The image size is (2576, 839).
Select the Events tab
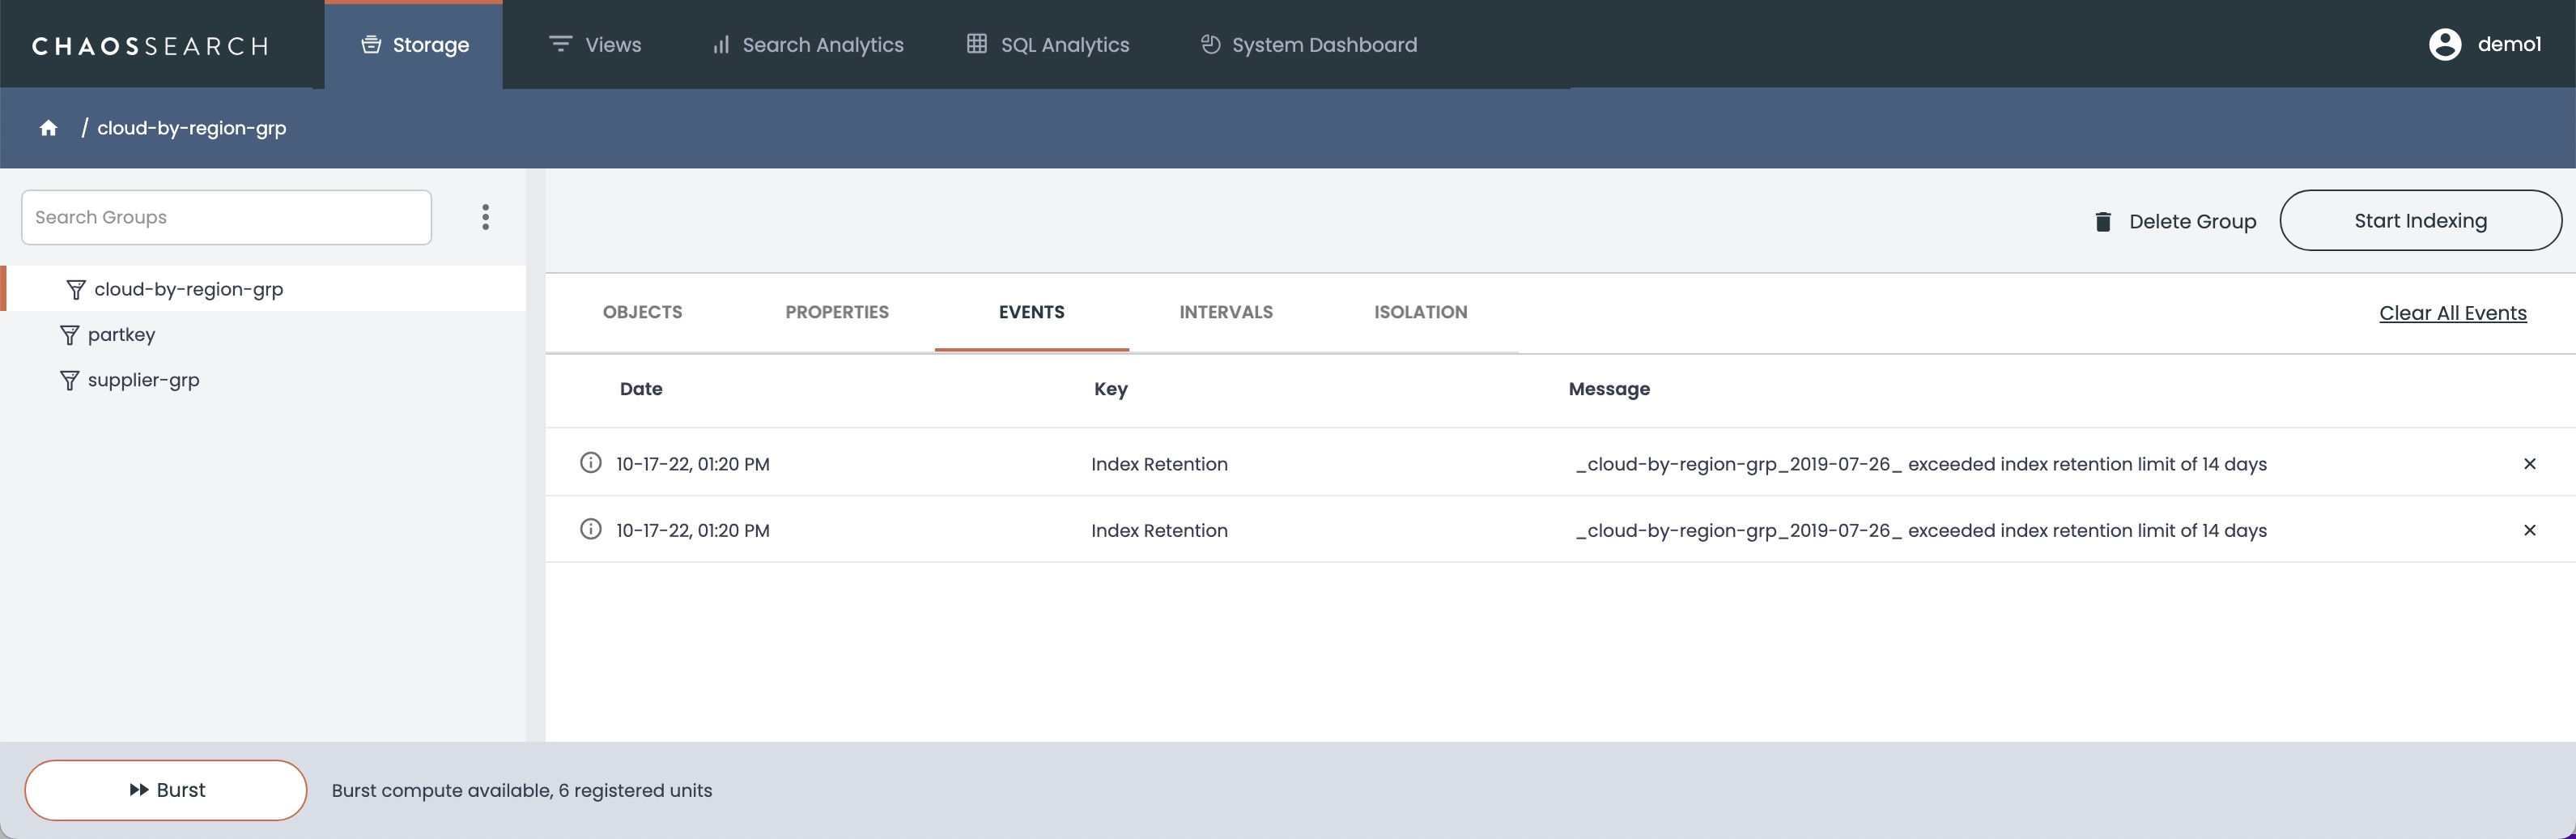[x=1031, y=312]
